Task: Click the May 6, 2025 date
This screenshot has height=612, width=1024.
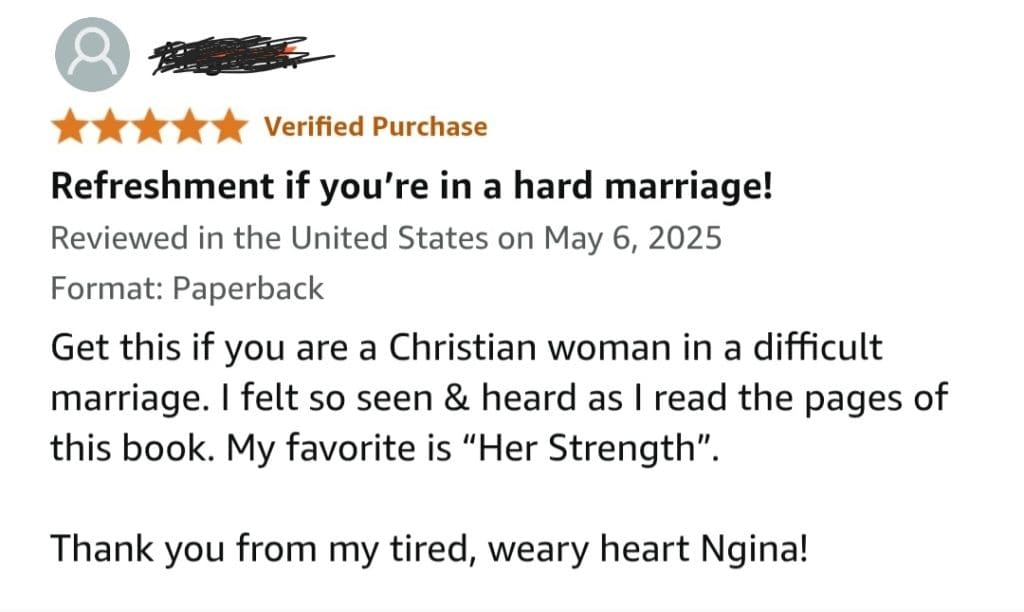Action: (632, 239)
